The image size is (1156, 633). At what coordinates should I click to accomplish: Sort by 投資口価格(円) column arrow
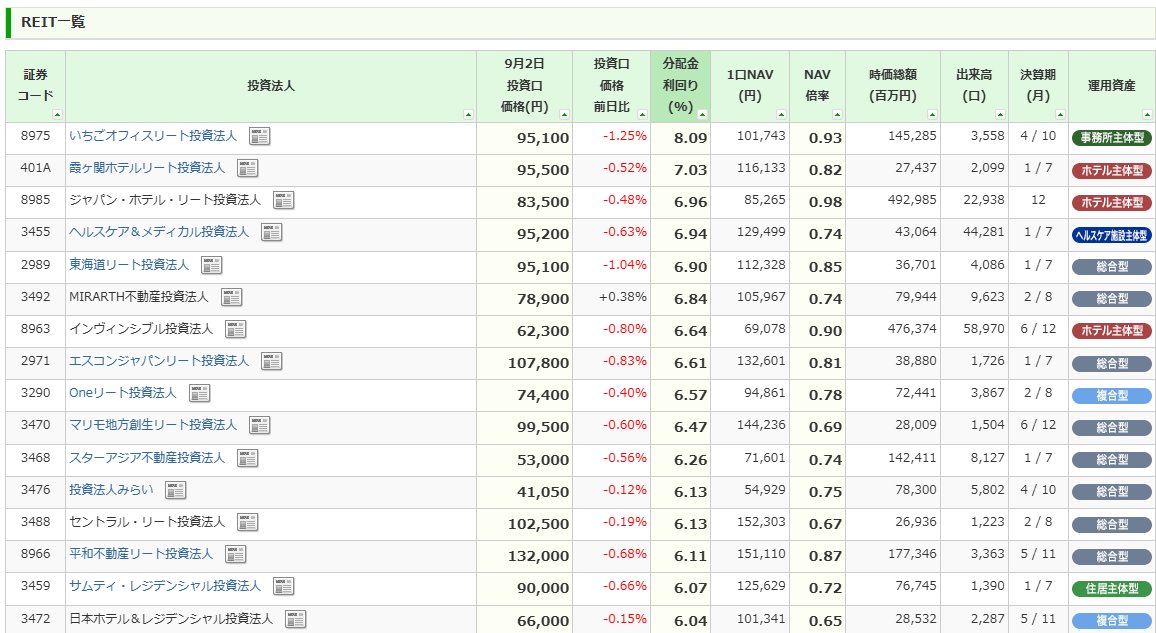(x=564, y=115)
